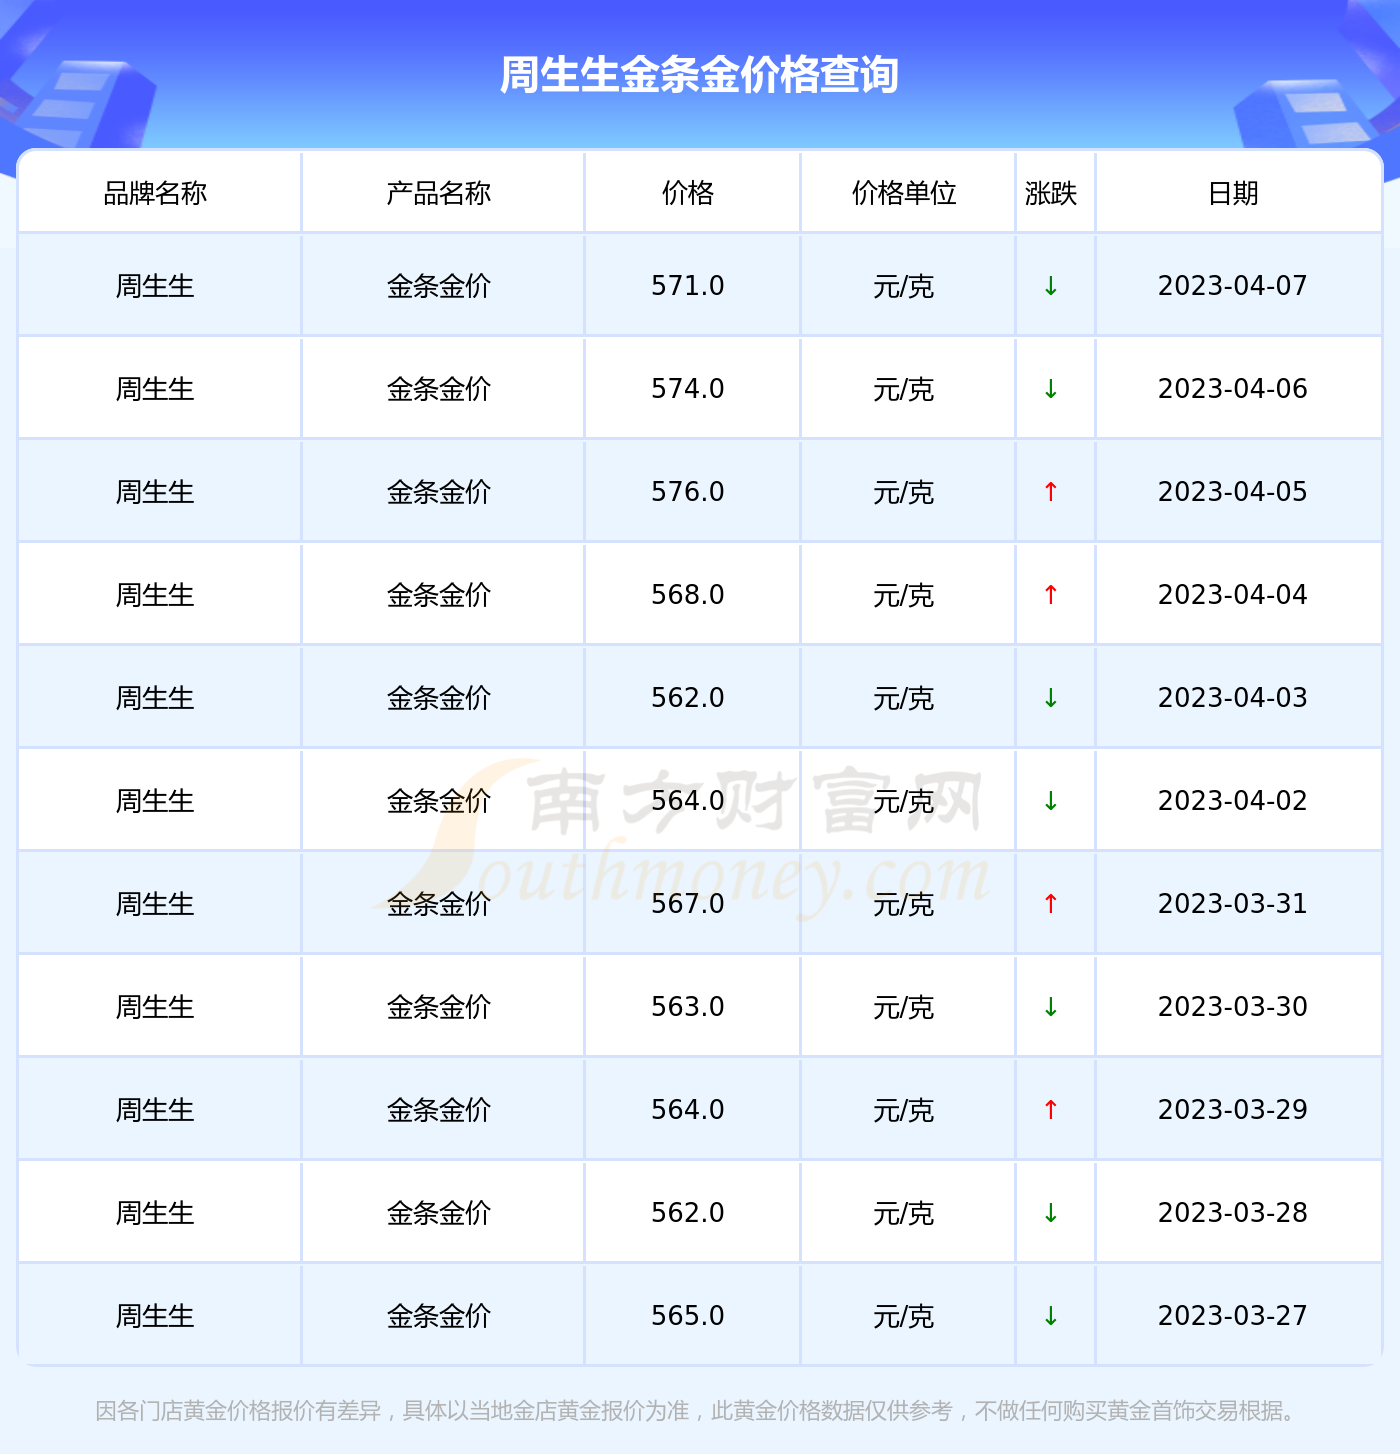Click date 2023-04-03
Viewport: 1400px width, 1455px height.
(1233, 698)
